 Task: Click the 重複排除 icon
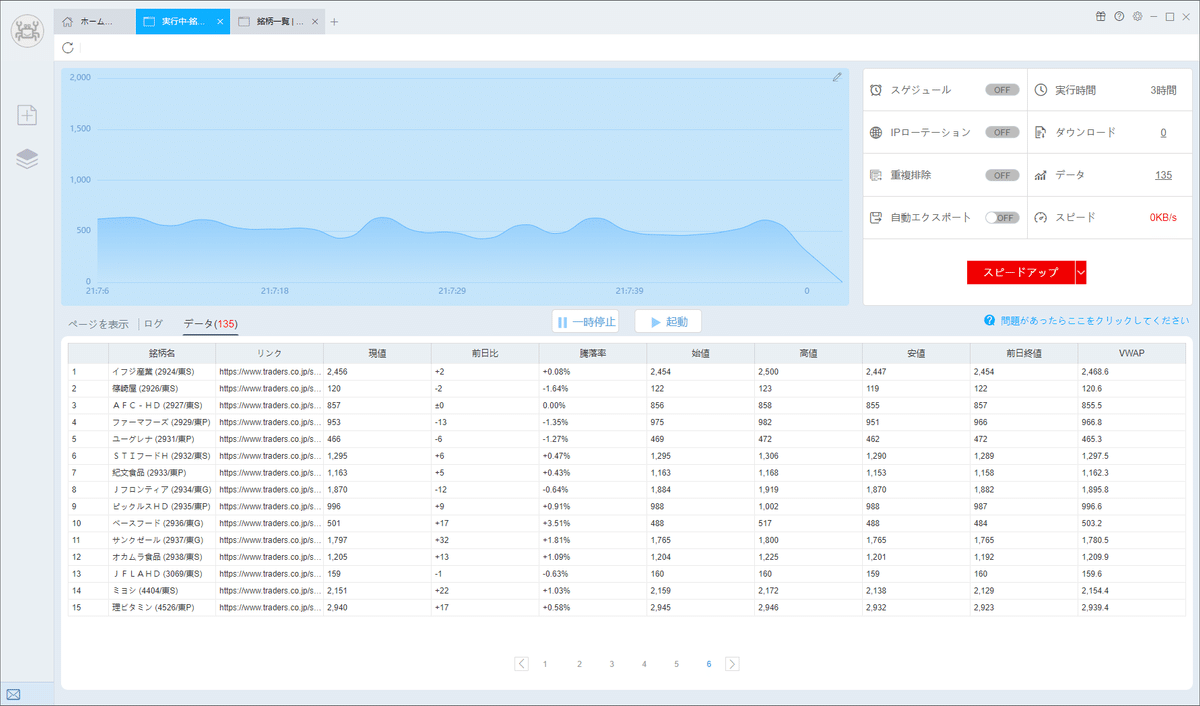pyautogui.click(x=876, y=175)
